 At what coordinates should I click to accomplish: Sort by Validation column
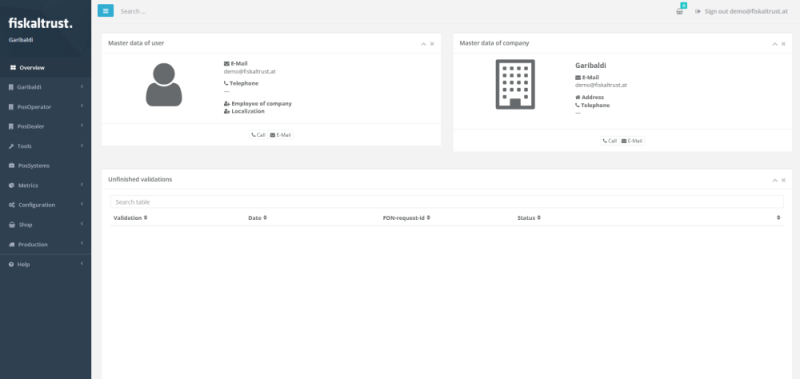pos(130,218)
